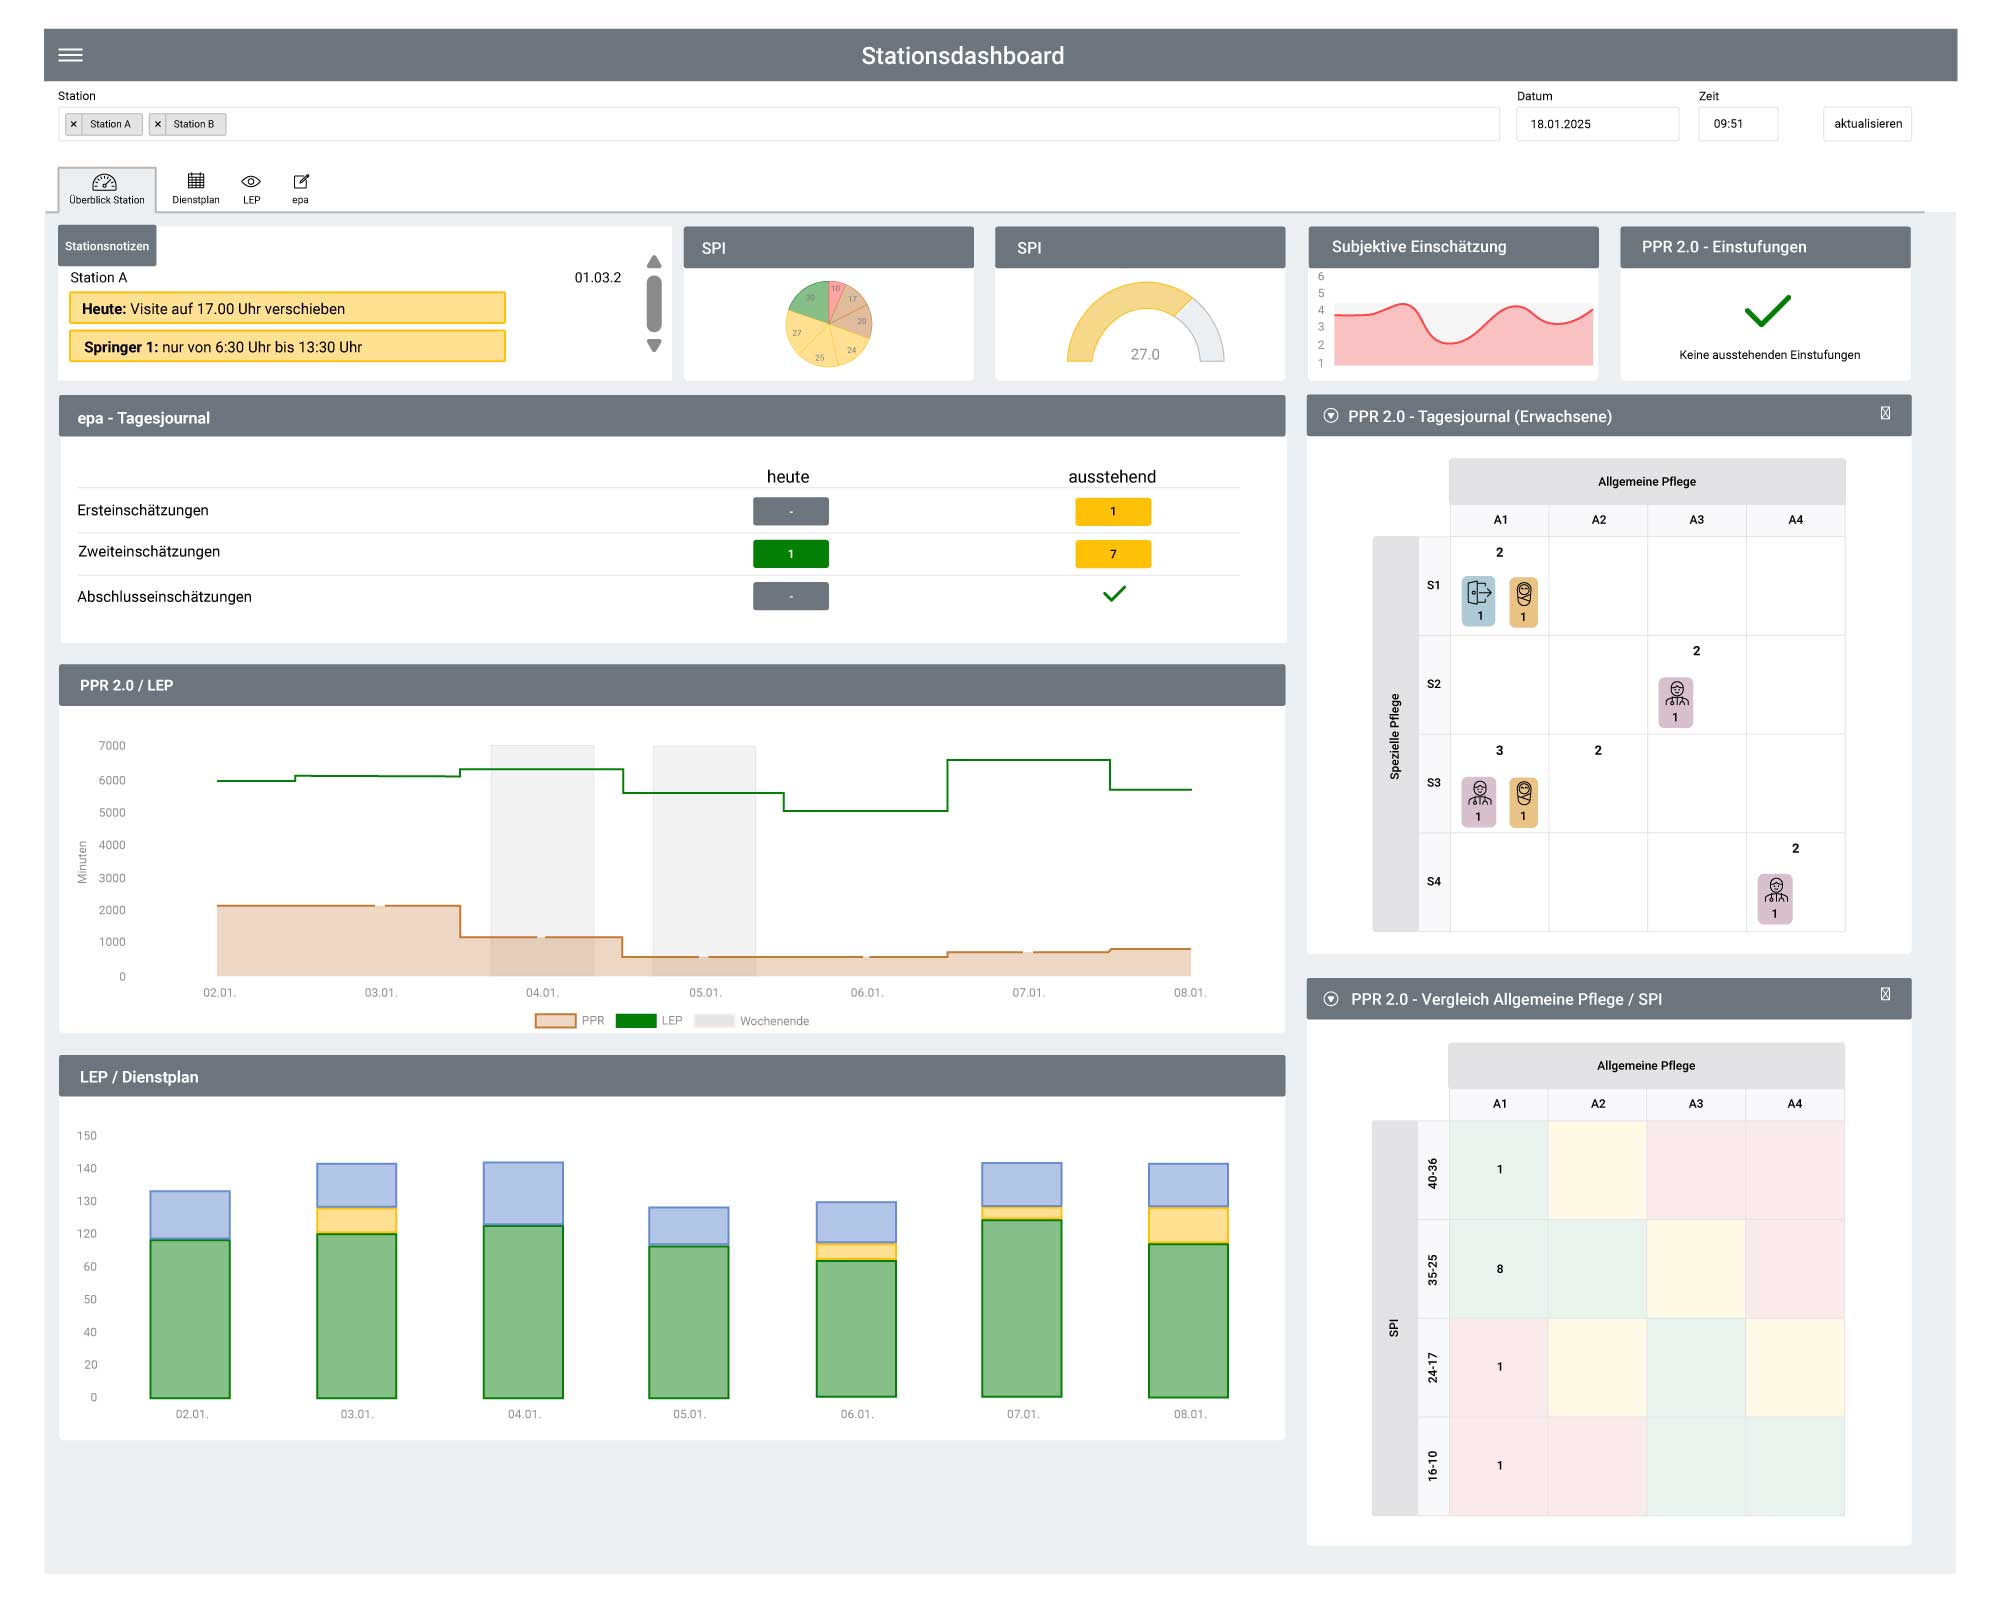Image resolution: width=2003 pixels, height=1606 pixels.
Task: Toggle LEP series in chart legend
Action: pyautogui.click(x=648, y=1021)
